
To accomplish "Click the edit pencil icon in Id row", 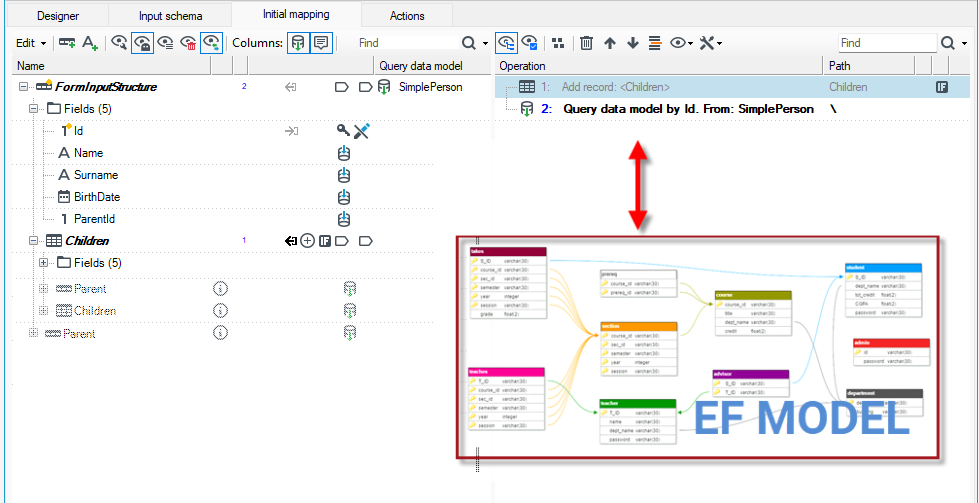I will (362, 130).
